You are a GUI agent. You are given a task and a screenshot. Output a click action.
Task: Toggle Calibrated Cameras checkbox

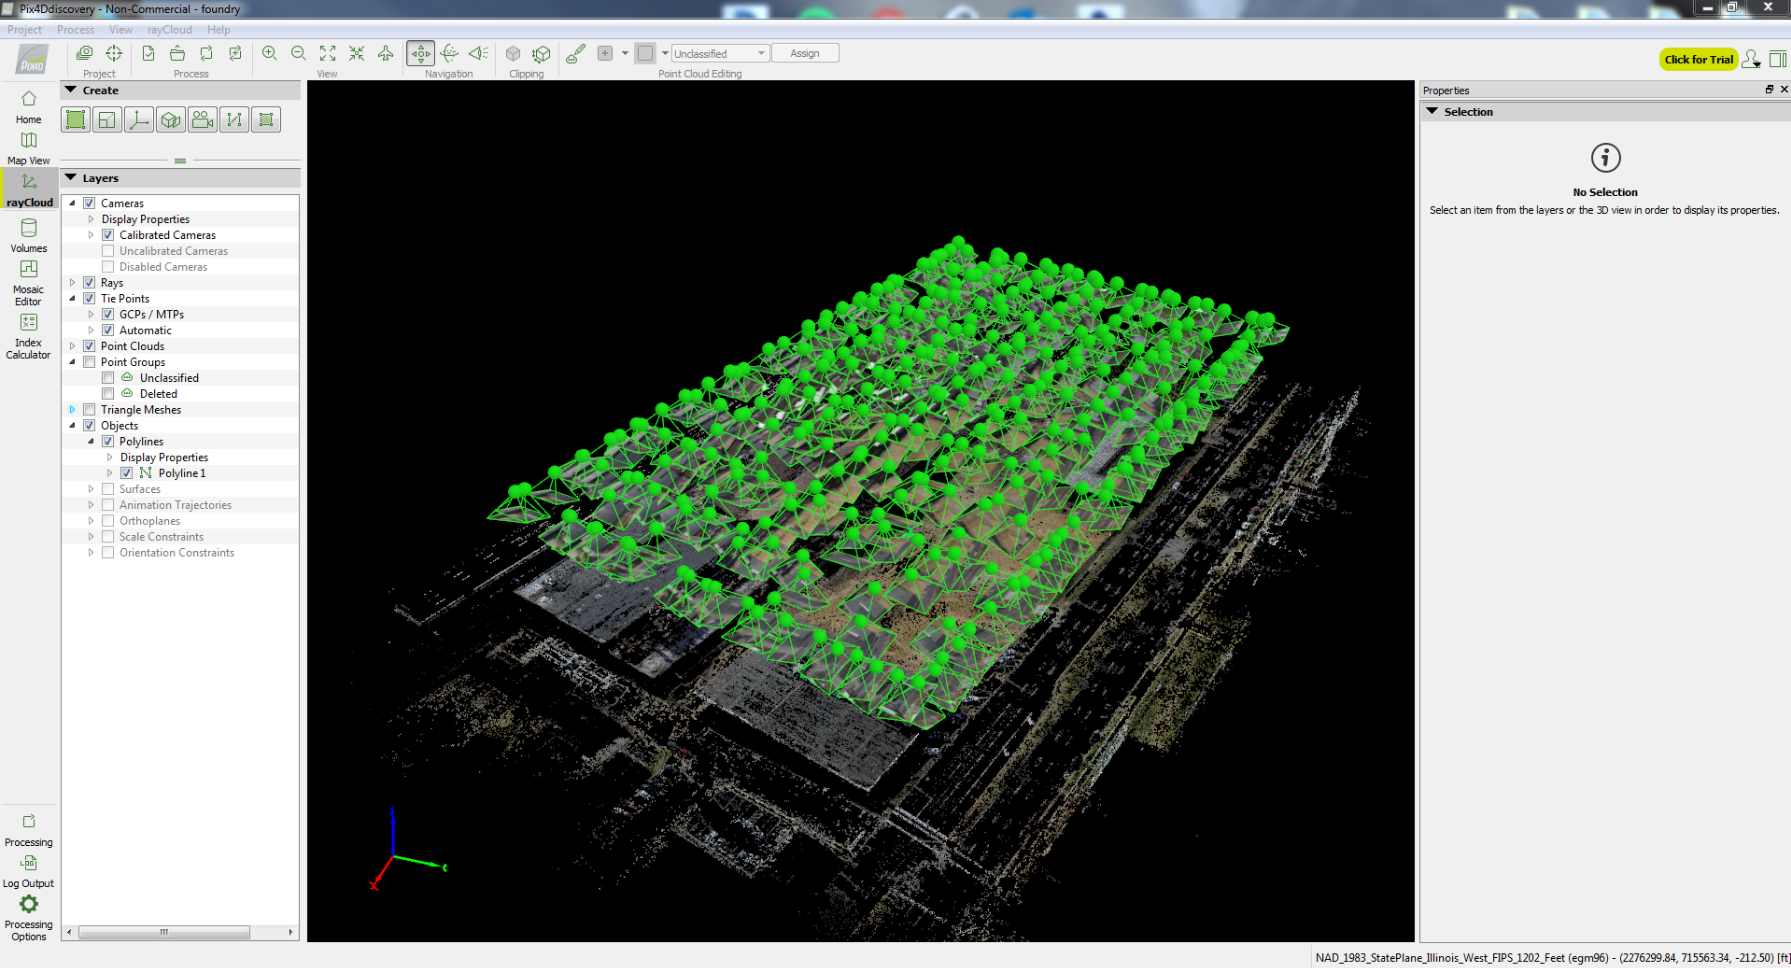click(108, 235)
